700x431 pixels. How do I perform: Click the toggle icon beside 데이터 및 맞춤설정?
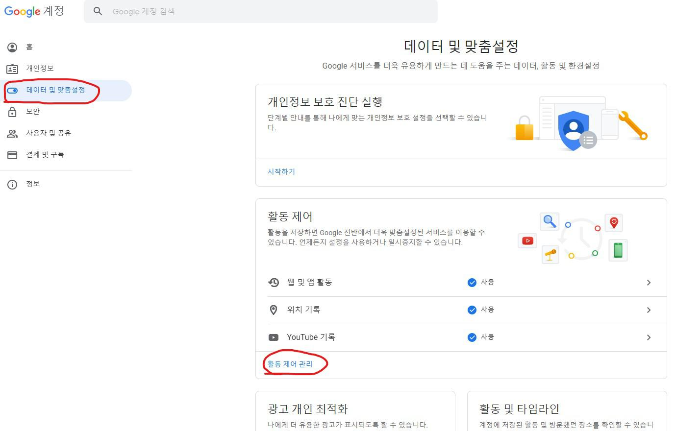click(x=12, y=91)
